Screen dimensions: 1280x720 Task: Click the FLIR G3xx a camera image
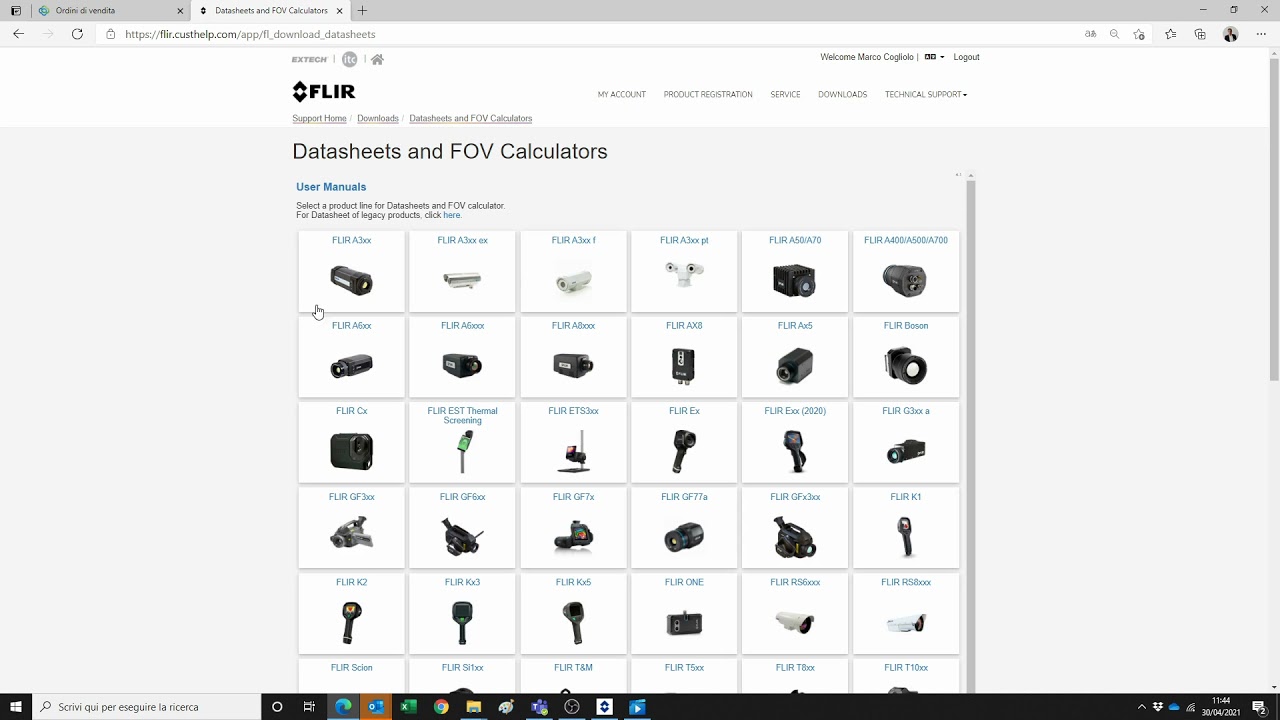[905, 452]
